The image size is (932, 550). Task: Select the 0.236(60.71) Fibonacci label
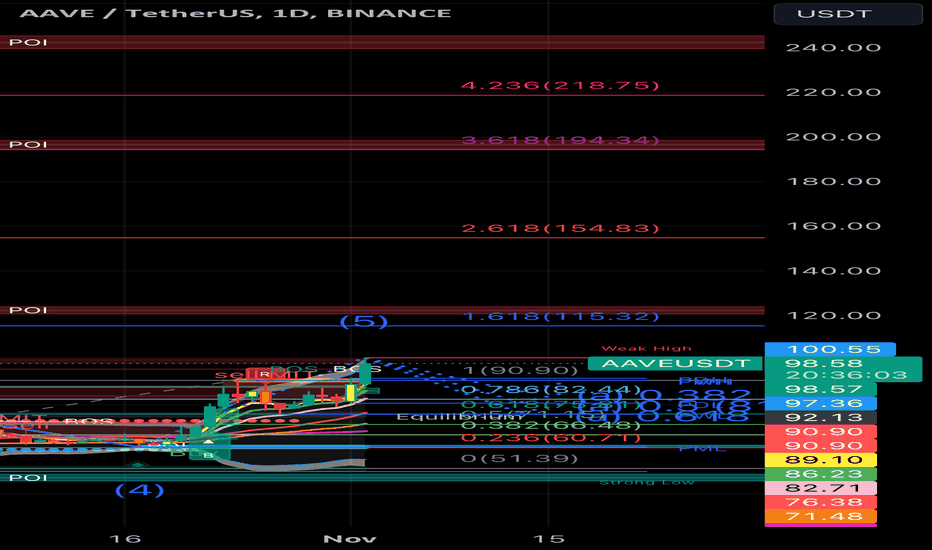click(x=550, y=438)
